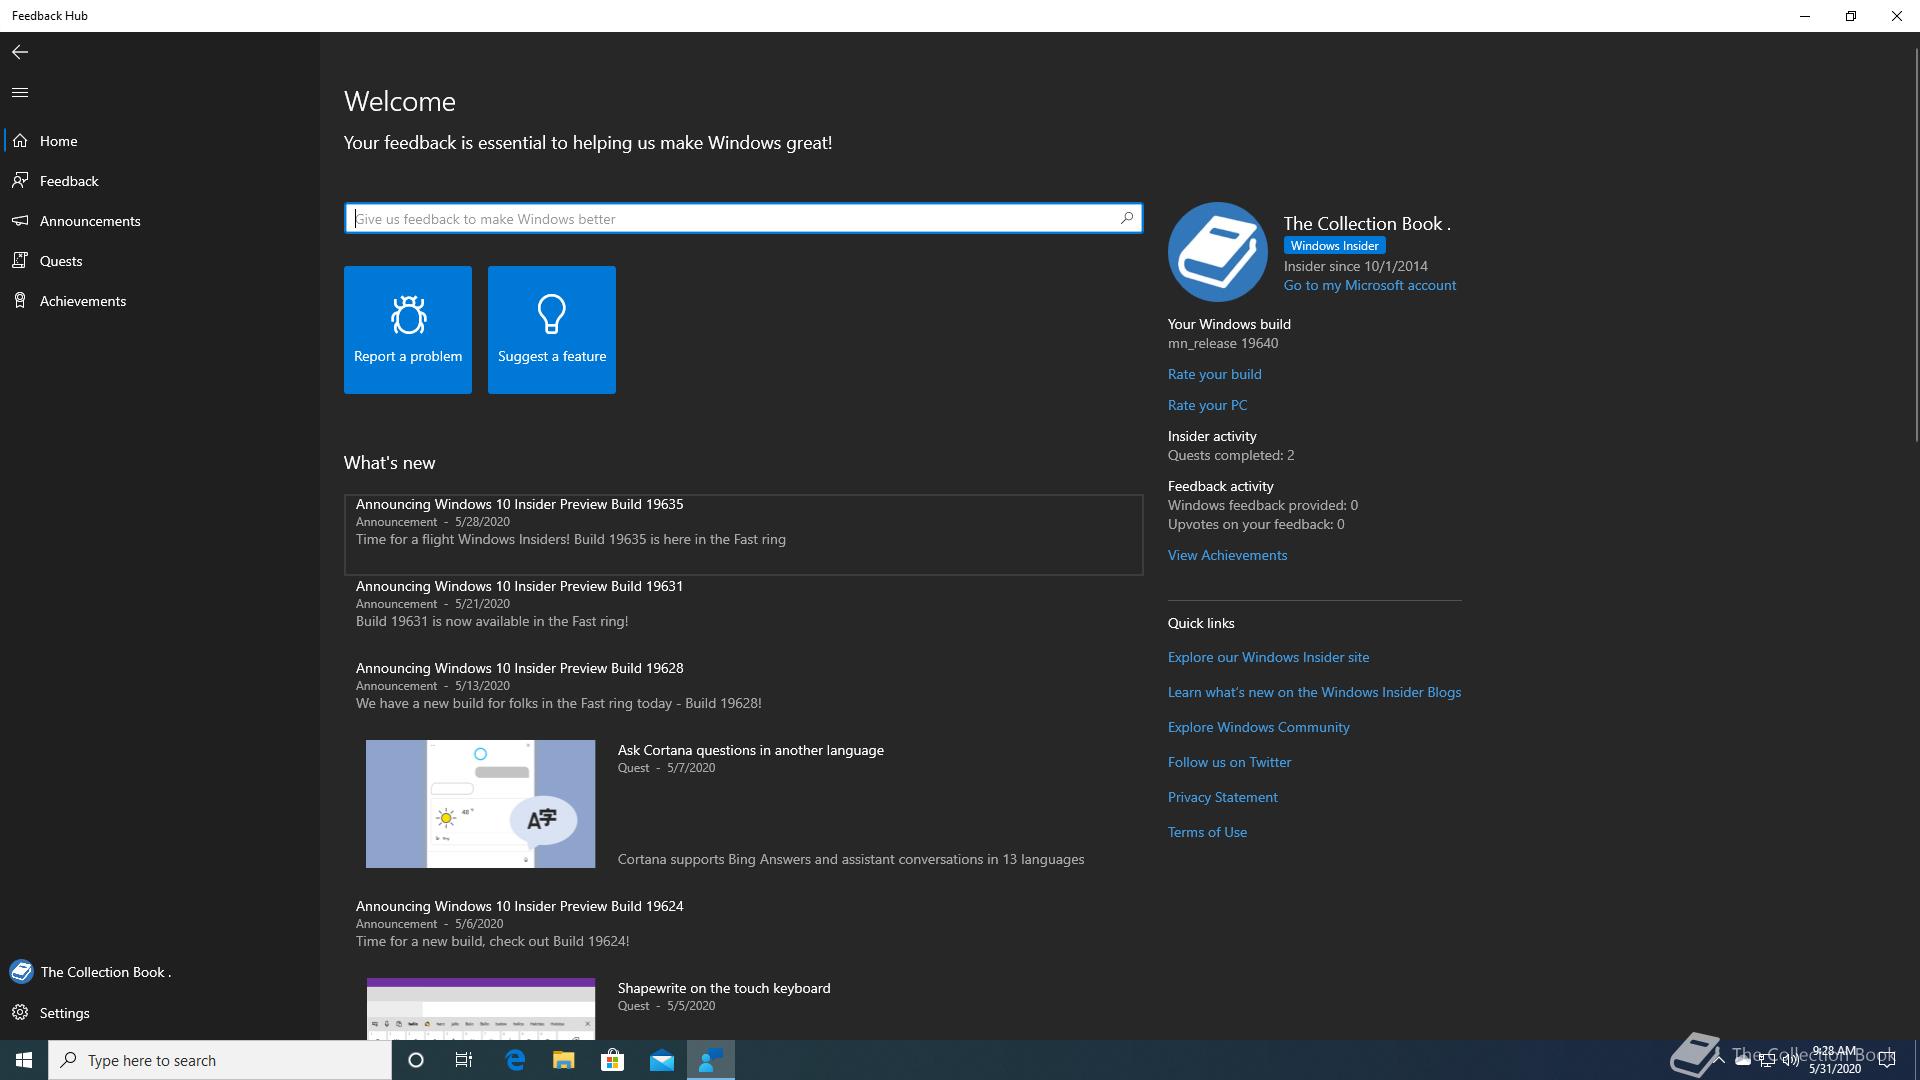Open Mail app from taskbar
Image resolution: width=1920 pixels, height=1080 pixels.
point(662,1060)
